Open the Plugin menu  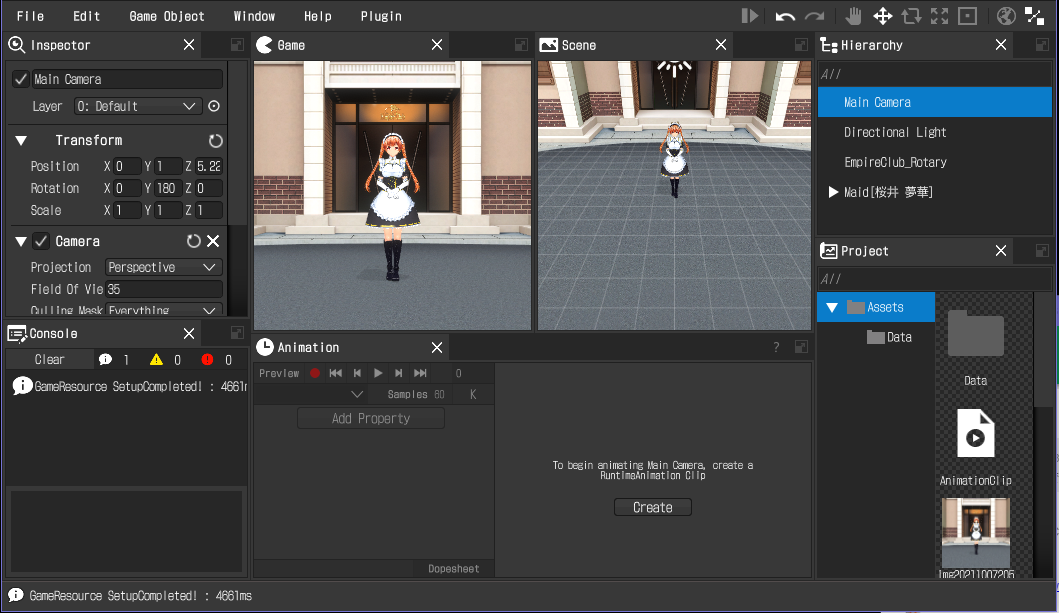pos(381,16)
